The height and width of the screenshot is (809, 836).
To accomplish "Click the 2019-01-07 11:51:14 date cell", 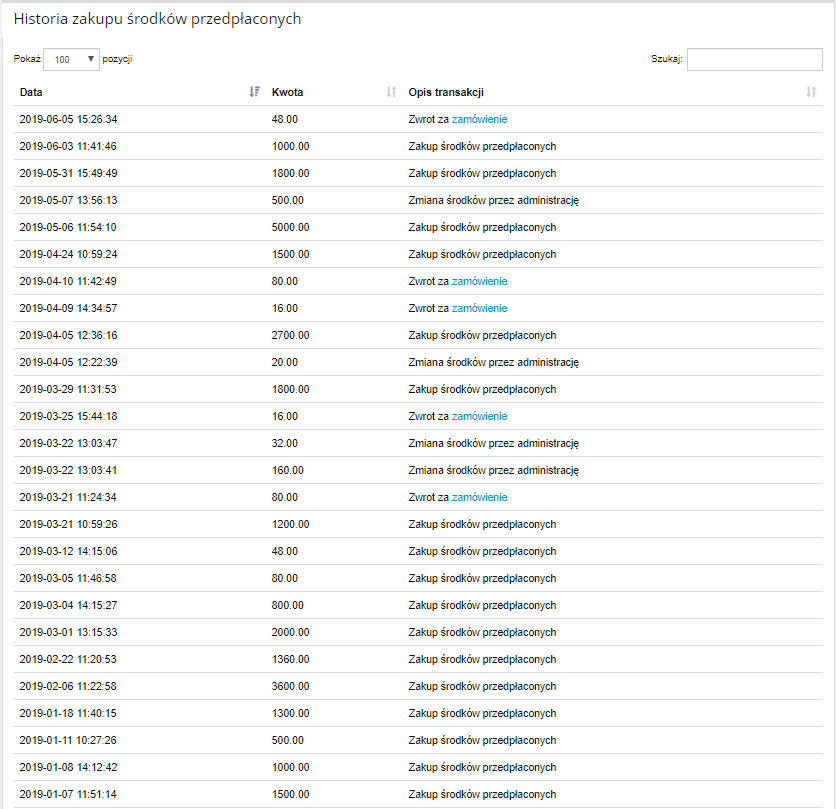I will (x=68, y=794).
